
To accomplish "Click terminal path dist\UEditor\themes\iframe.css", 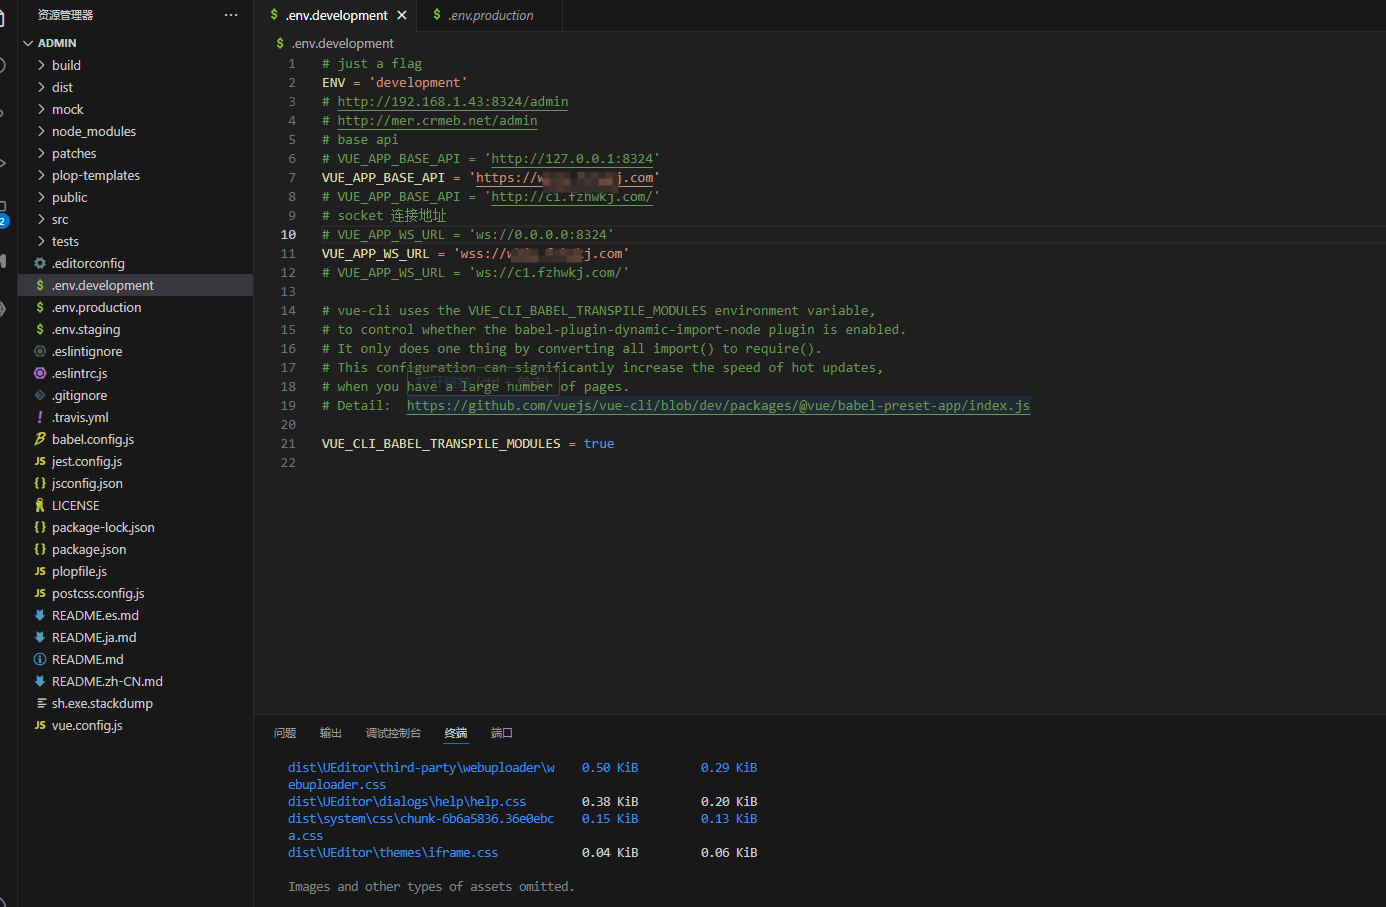I will pyautogui.click(x=393, y=853).
